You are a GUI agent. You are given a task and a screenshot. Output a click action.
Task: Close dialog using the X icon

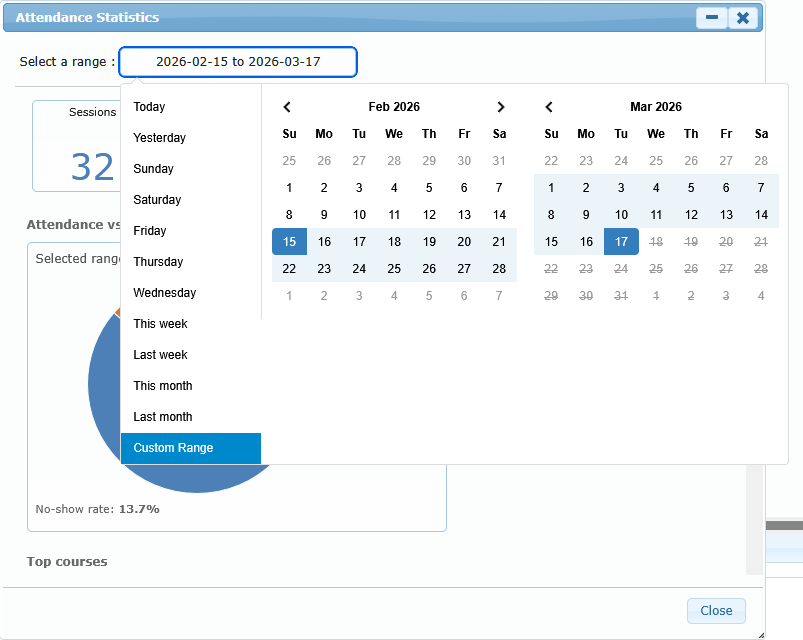tap(742, 18)
